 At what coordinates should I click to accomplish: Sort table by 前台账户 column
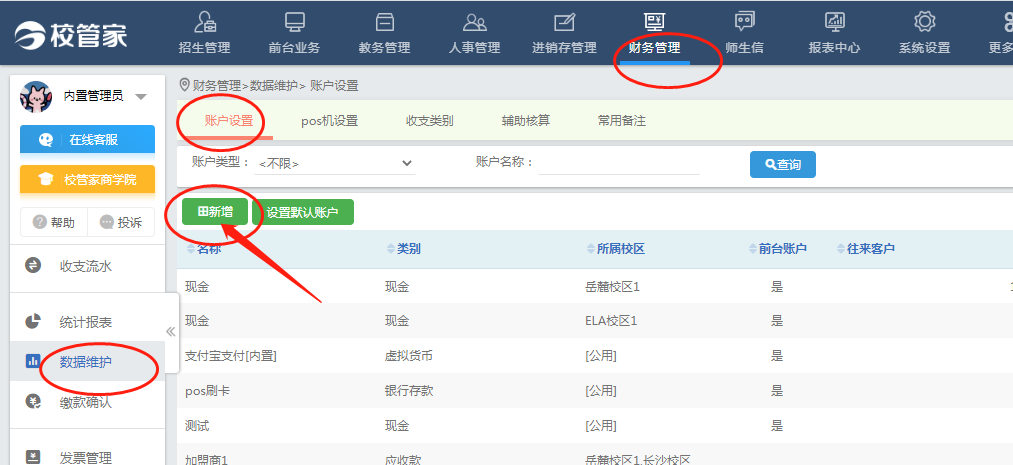coord(778,249)
